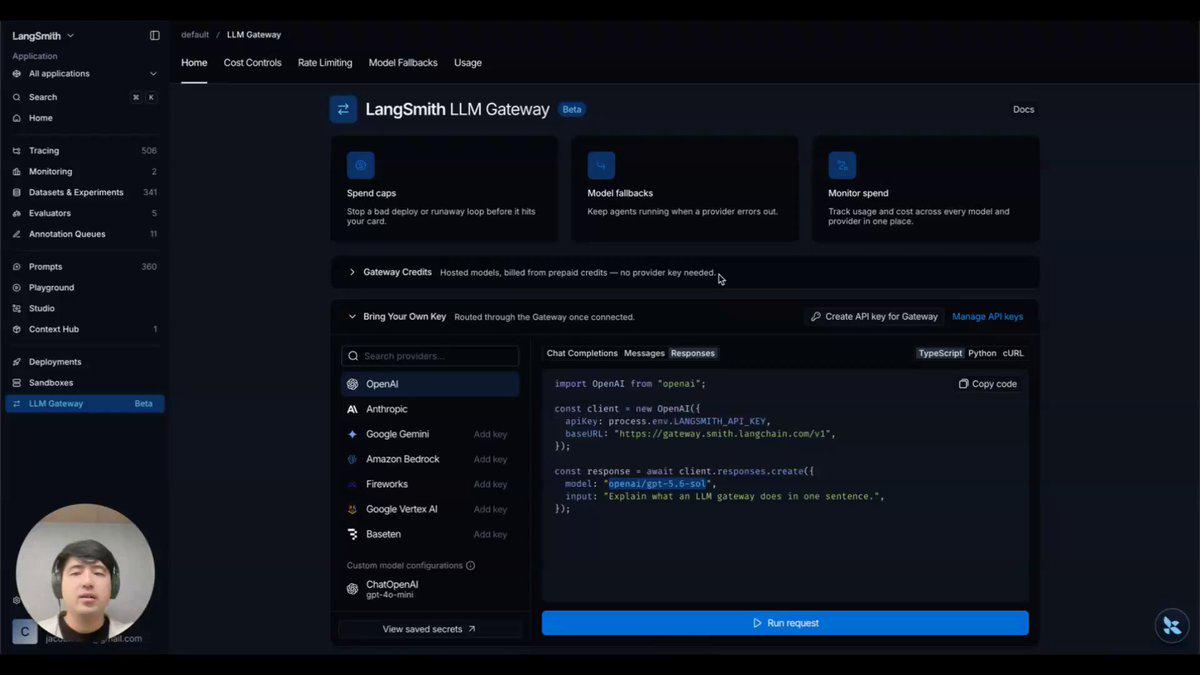Image resolution: width=1200 pixels, height=675 pixels.
Task: Open Manage API keys link
Action: (x=987, y=317)
